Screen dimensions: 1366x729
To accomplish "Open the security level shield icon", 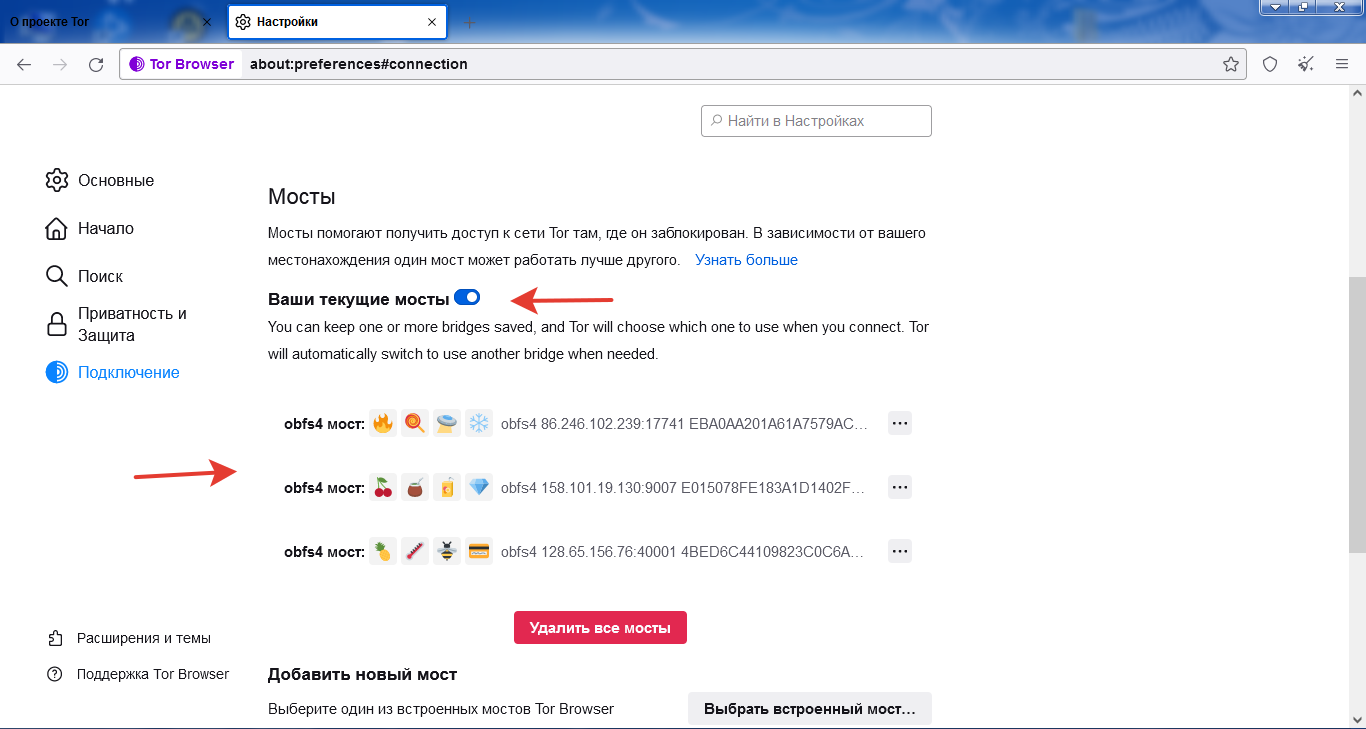I will pos(1270,64).
